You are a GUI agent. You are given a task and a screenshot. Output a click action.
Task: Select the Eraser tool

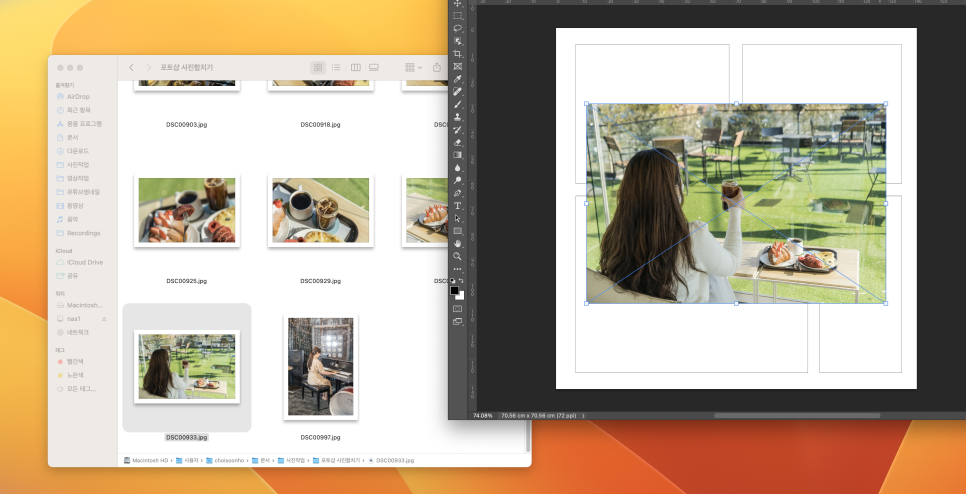point(458,142)
